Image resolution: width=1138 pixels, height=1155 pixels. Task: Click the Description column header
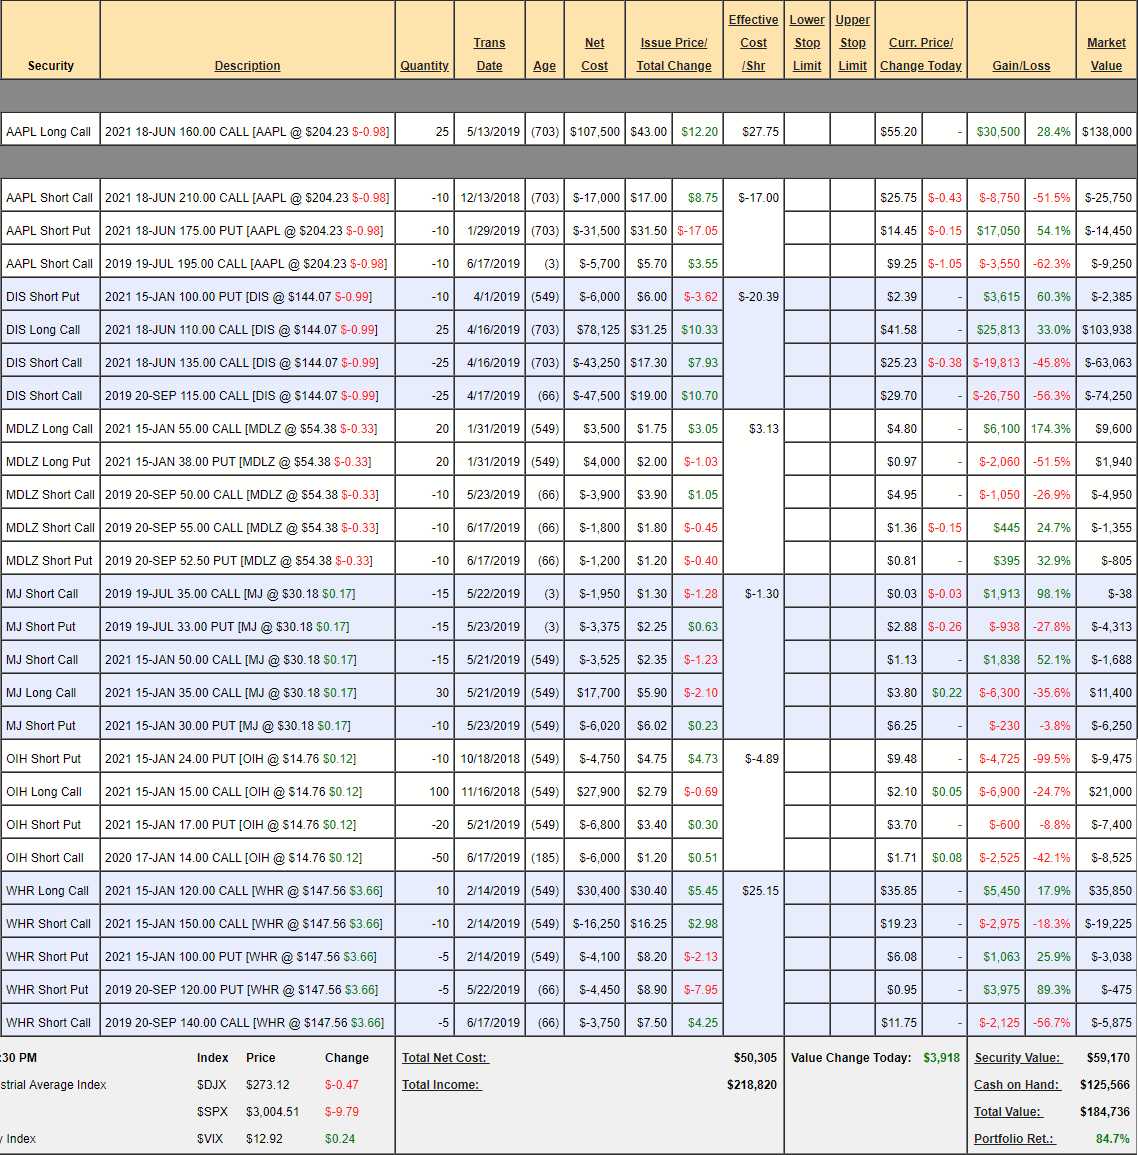tap(247, 66)
